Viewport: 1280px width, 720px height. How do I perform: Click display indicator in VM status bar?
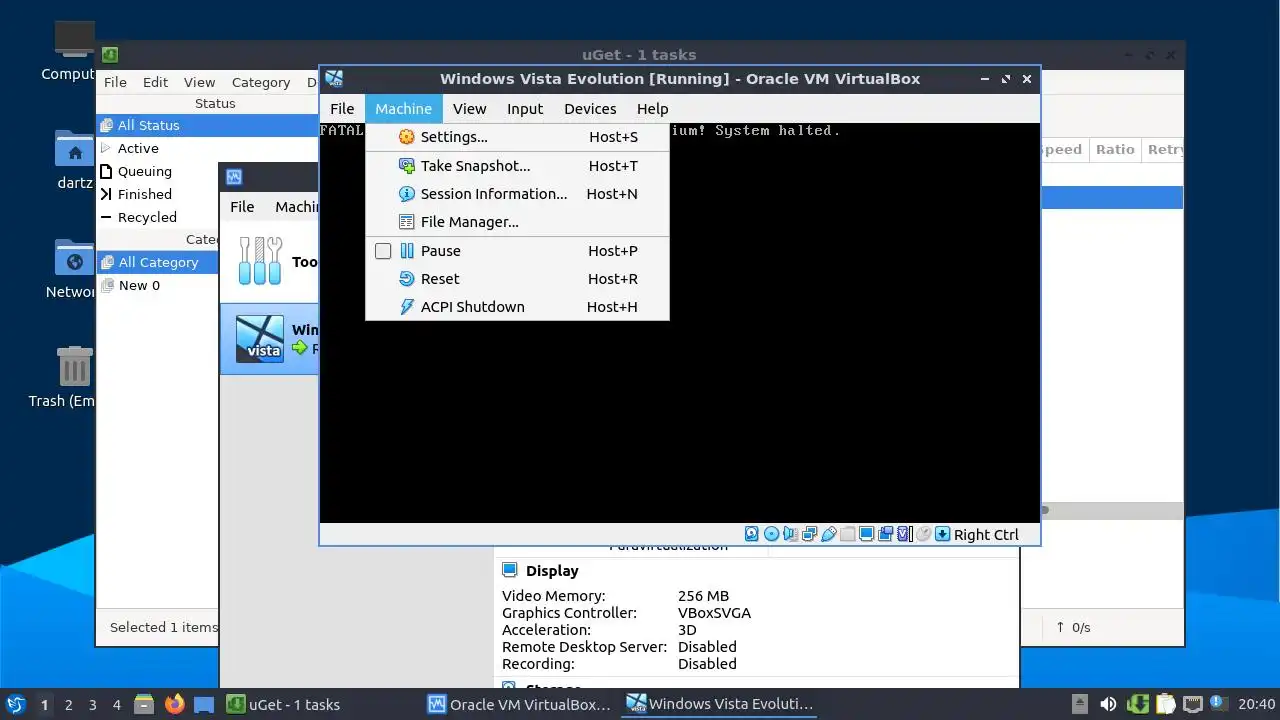pos(866,534)
